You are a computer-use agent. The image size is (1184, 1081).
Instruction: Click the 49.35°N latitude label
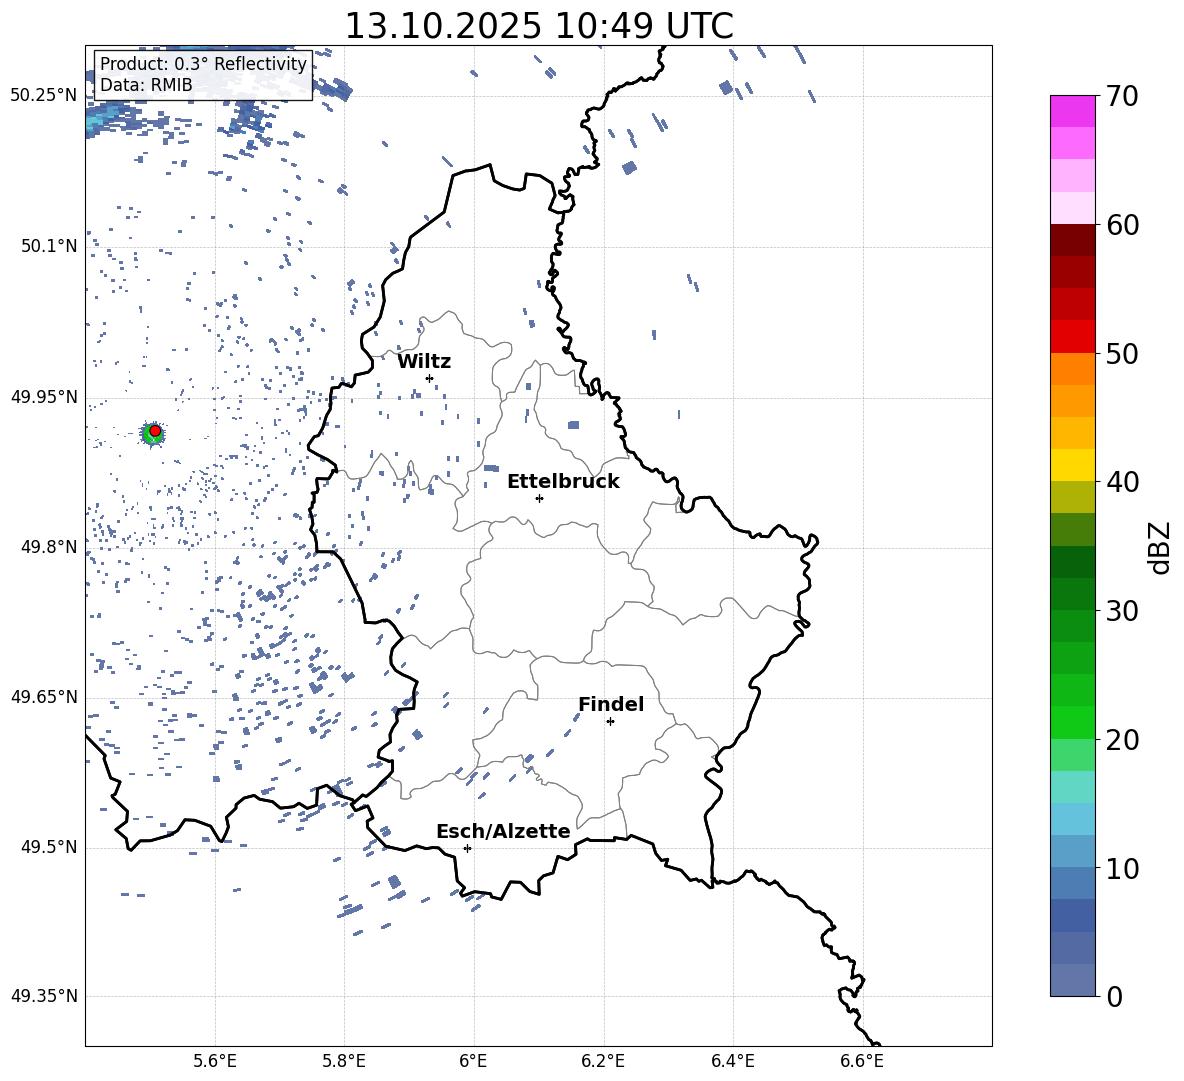pyautogui.click(x=44, y=996)
